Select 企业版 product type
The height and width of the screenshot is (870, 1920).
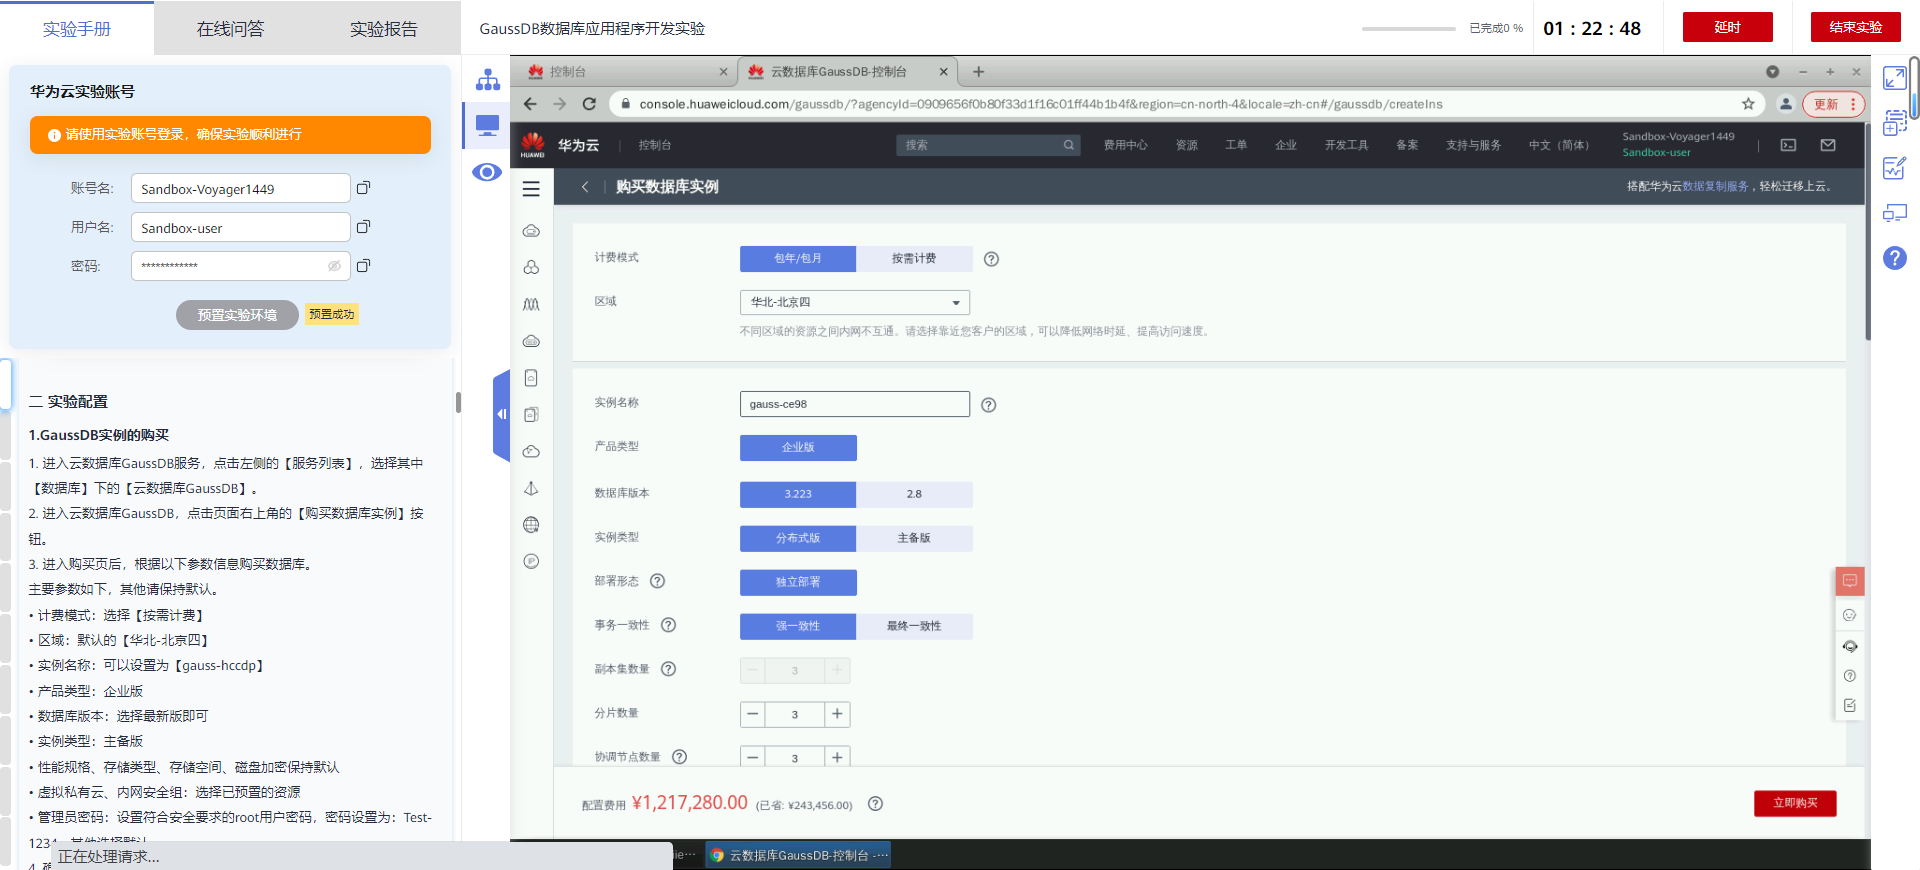[x=798, y=448]
